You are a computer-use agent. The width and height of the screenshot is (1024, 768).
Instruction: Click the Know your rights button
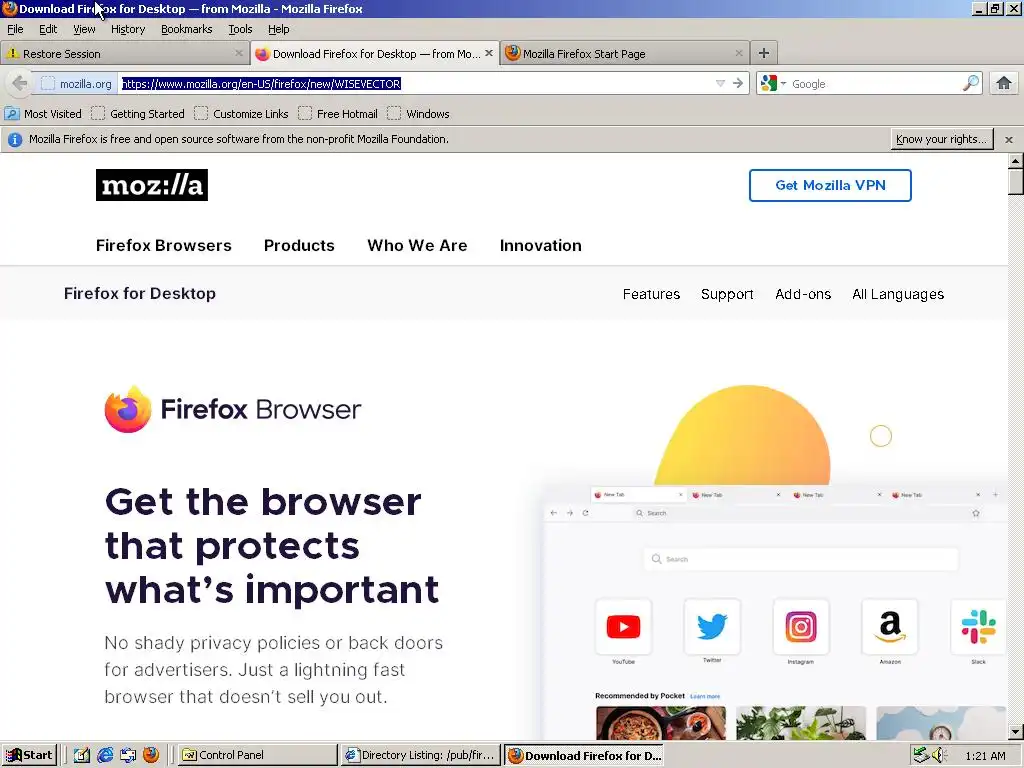coord(942,139)
